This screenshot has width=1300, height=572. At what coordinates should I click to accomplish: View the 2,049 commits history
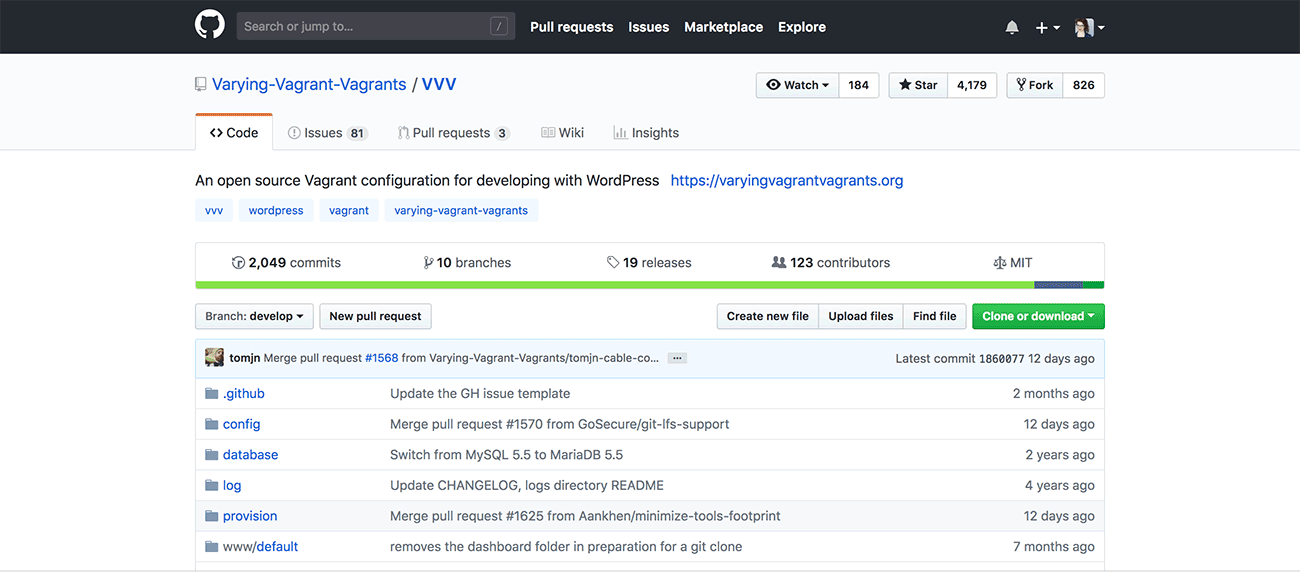286,263
